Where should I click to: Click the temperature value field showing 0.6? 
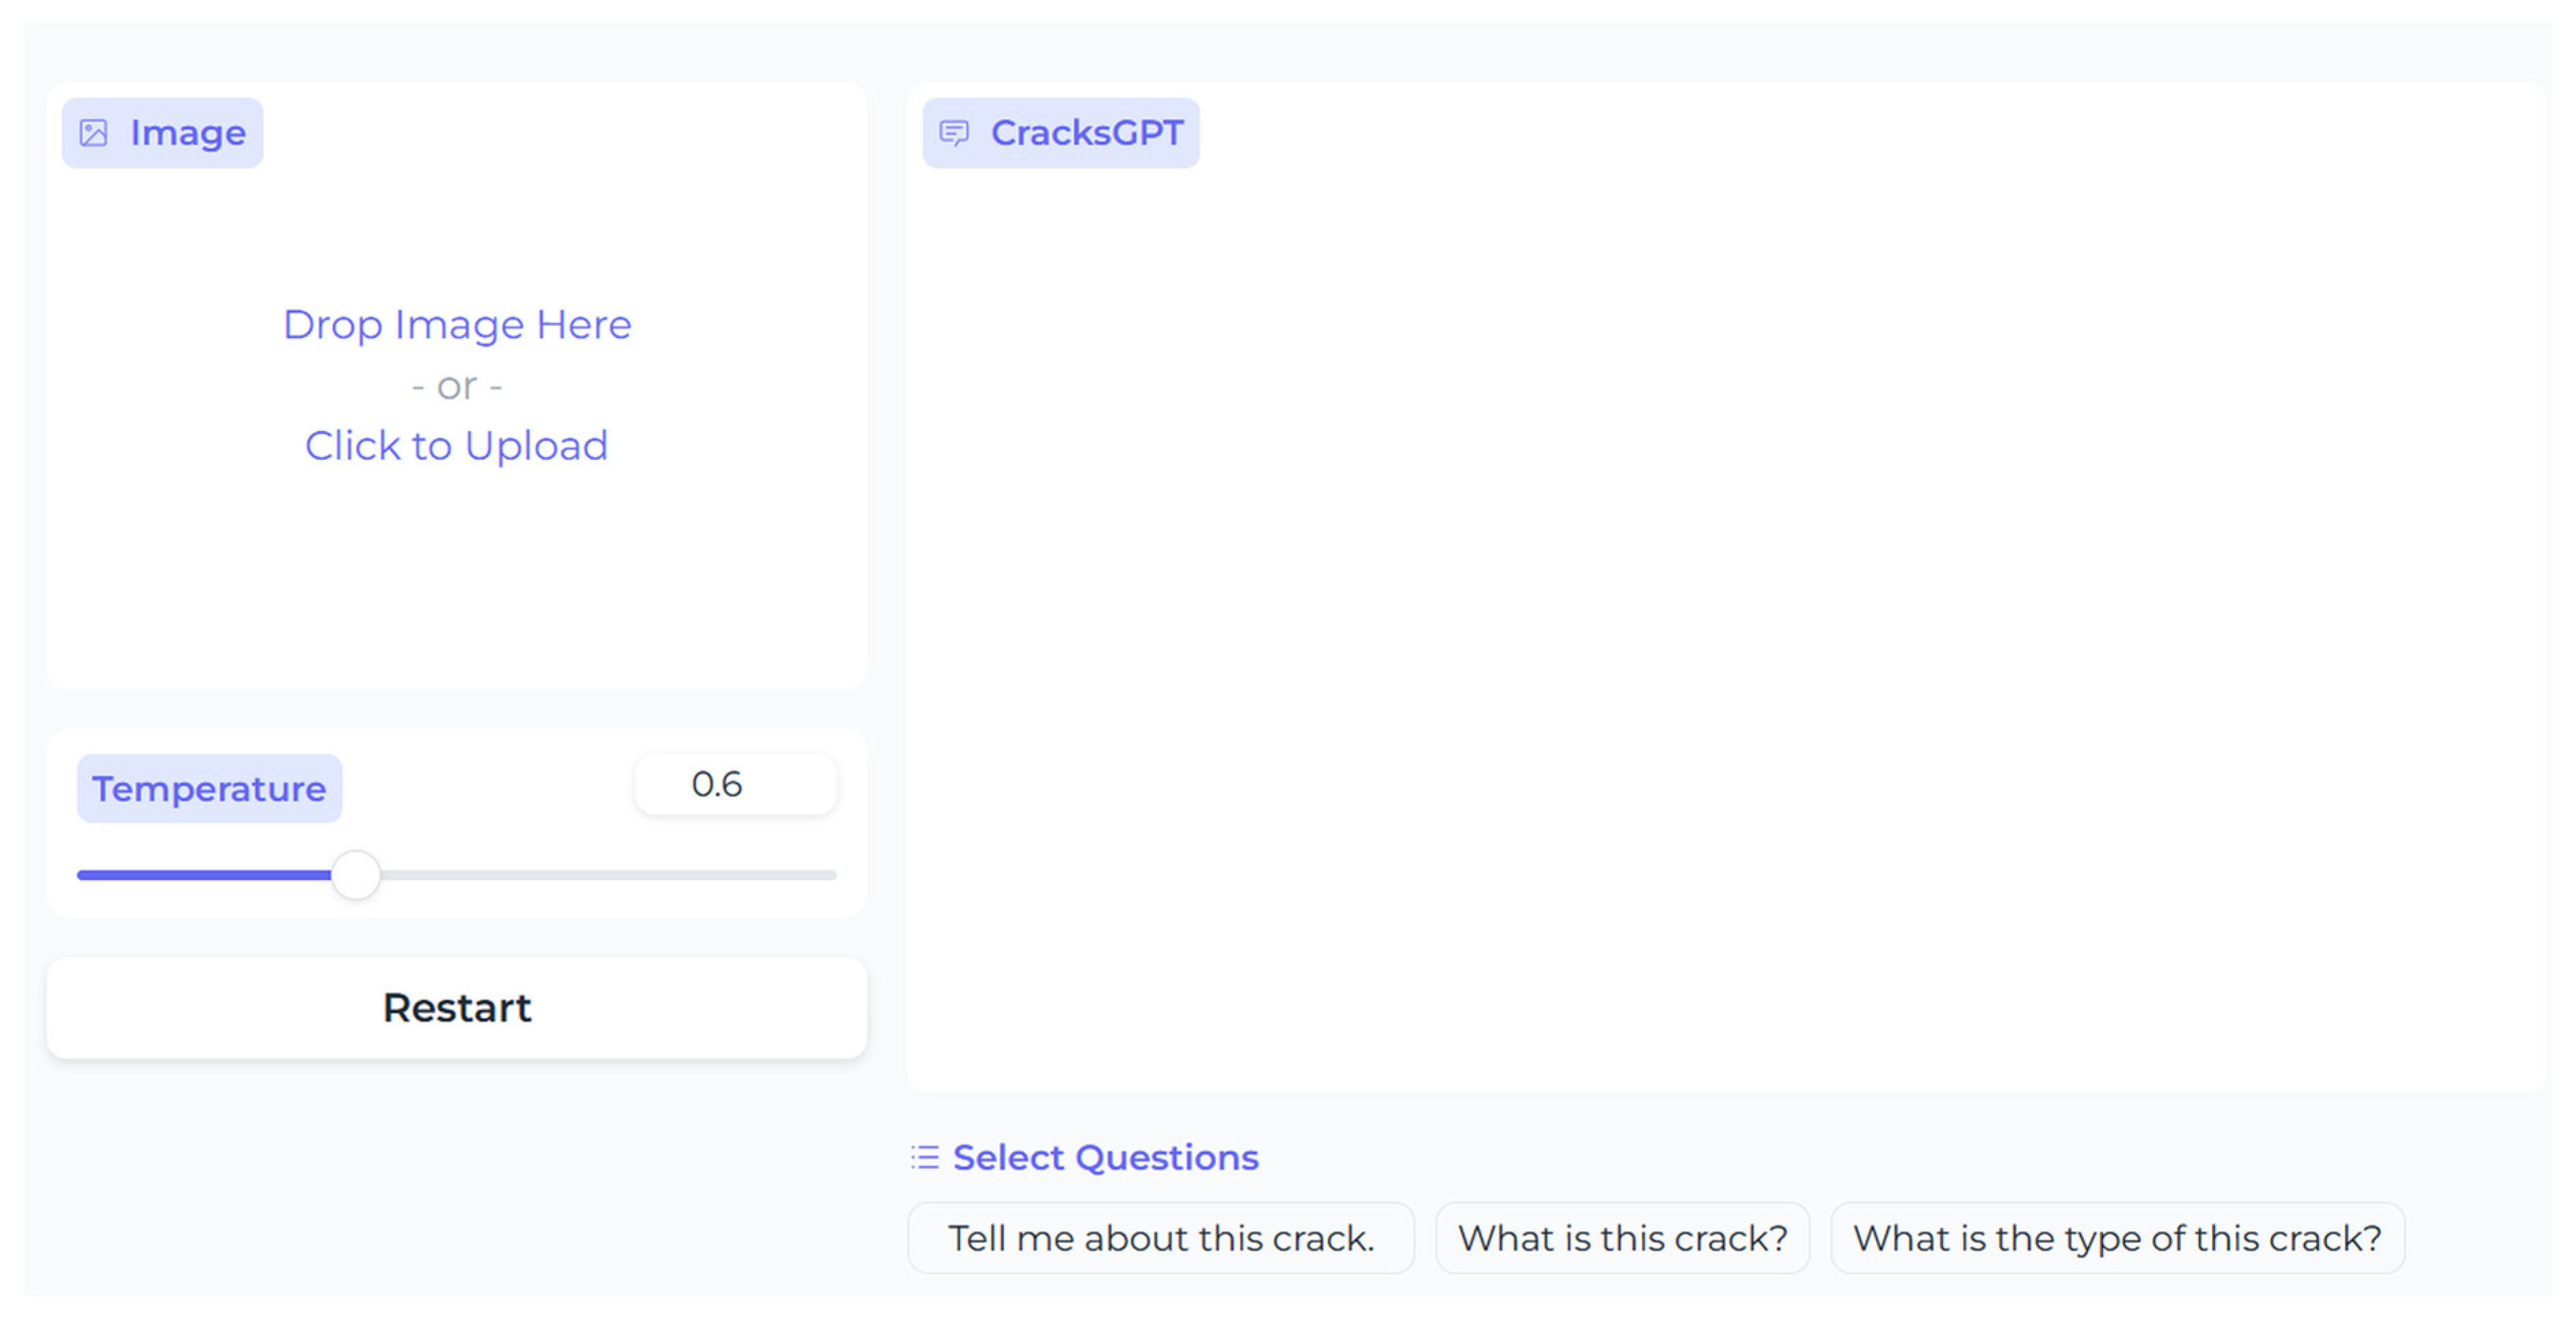pyautogui.click(x=735, y=785)
